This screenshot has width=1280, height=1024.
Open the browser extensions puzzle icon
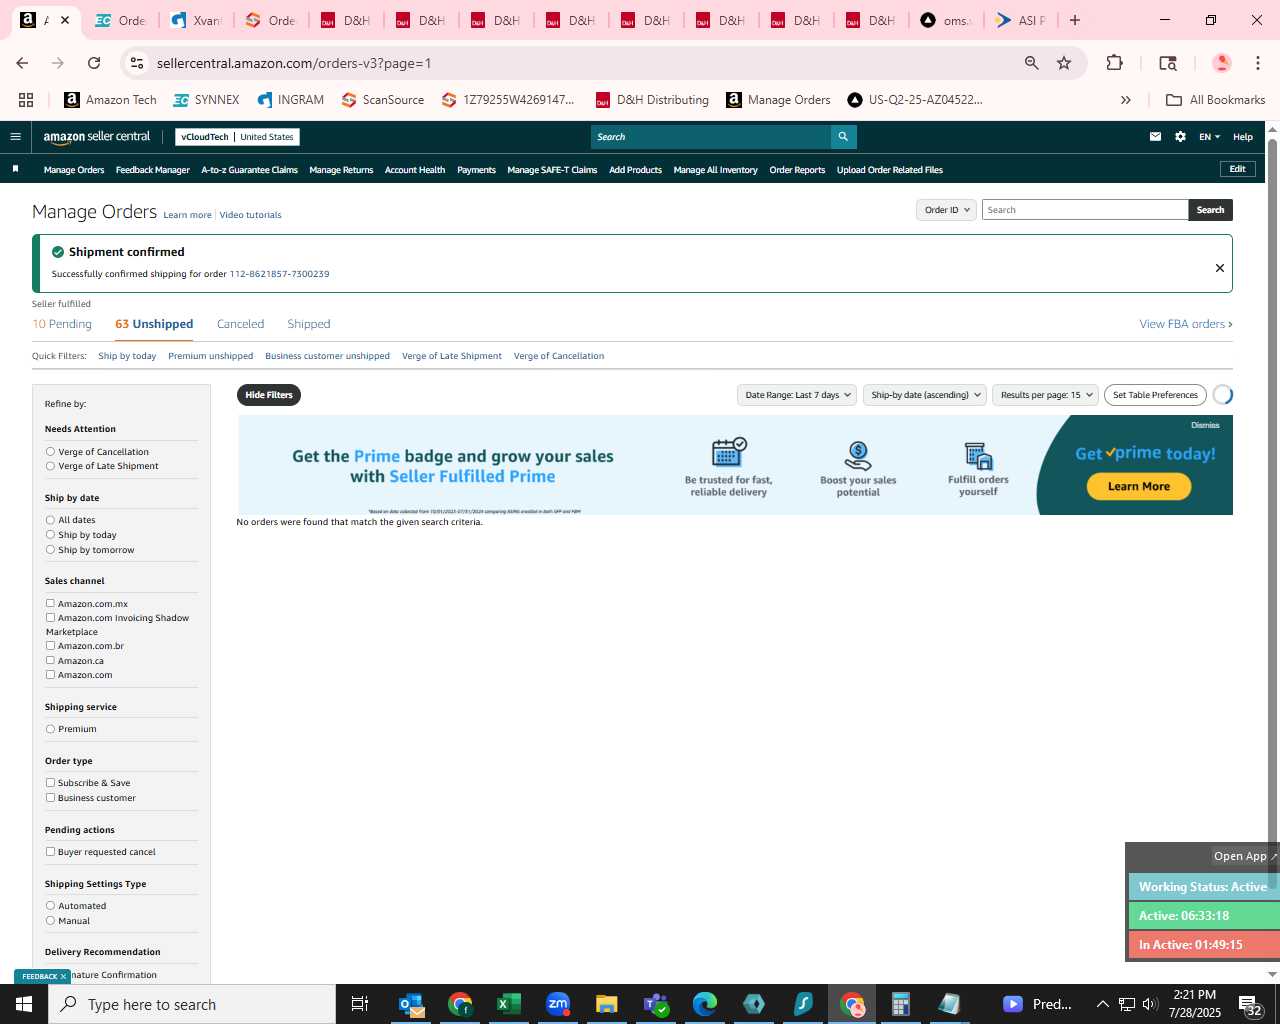click(x=1114, y=63)
